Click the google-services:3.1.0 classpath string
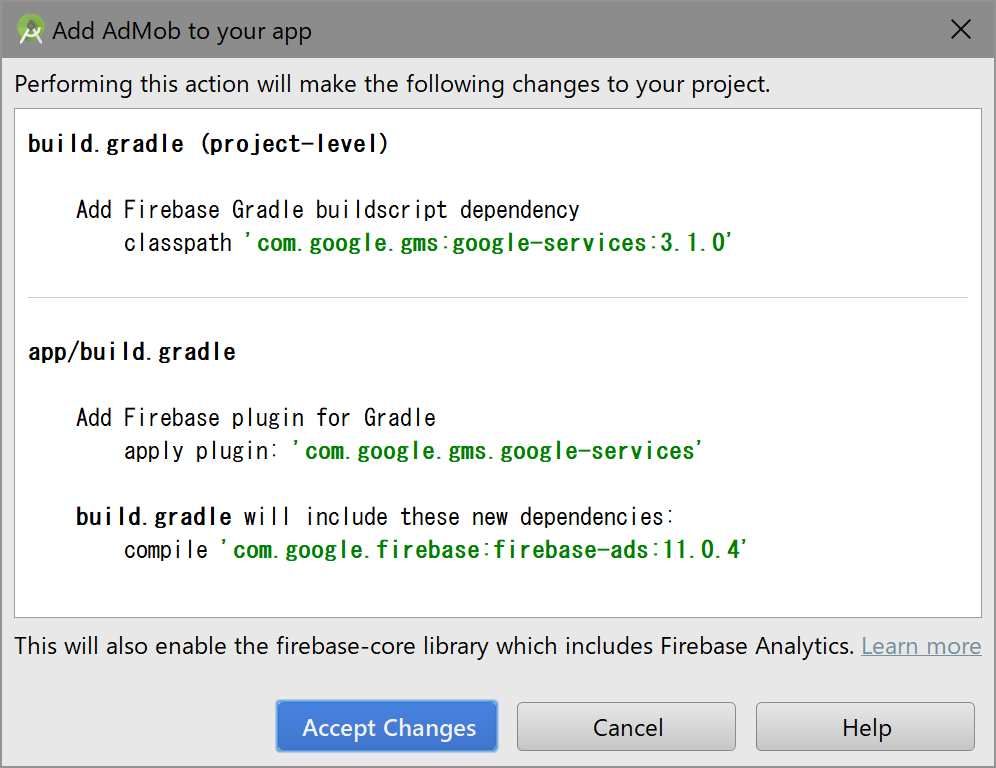 click(490, 243)
